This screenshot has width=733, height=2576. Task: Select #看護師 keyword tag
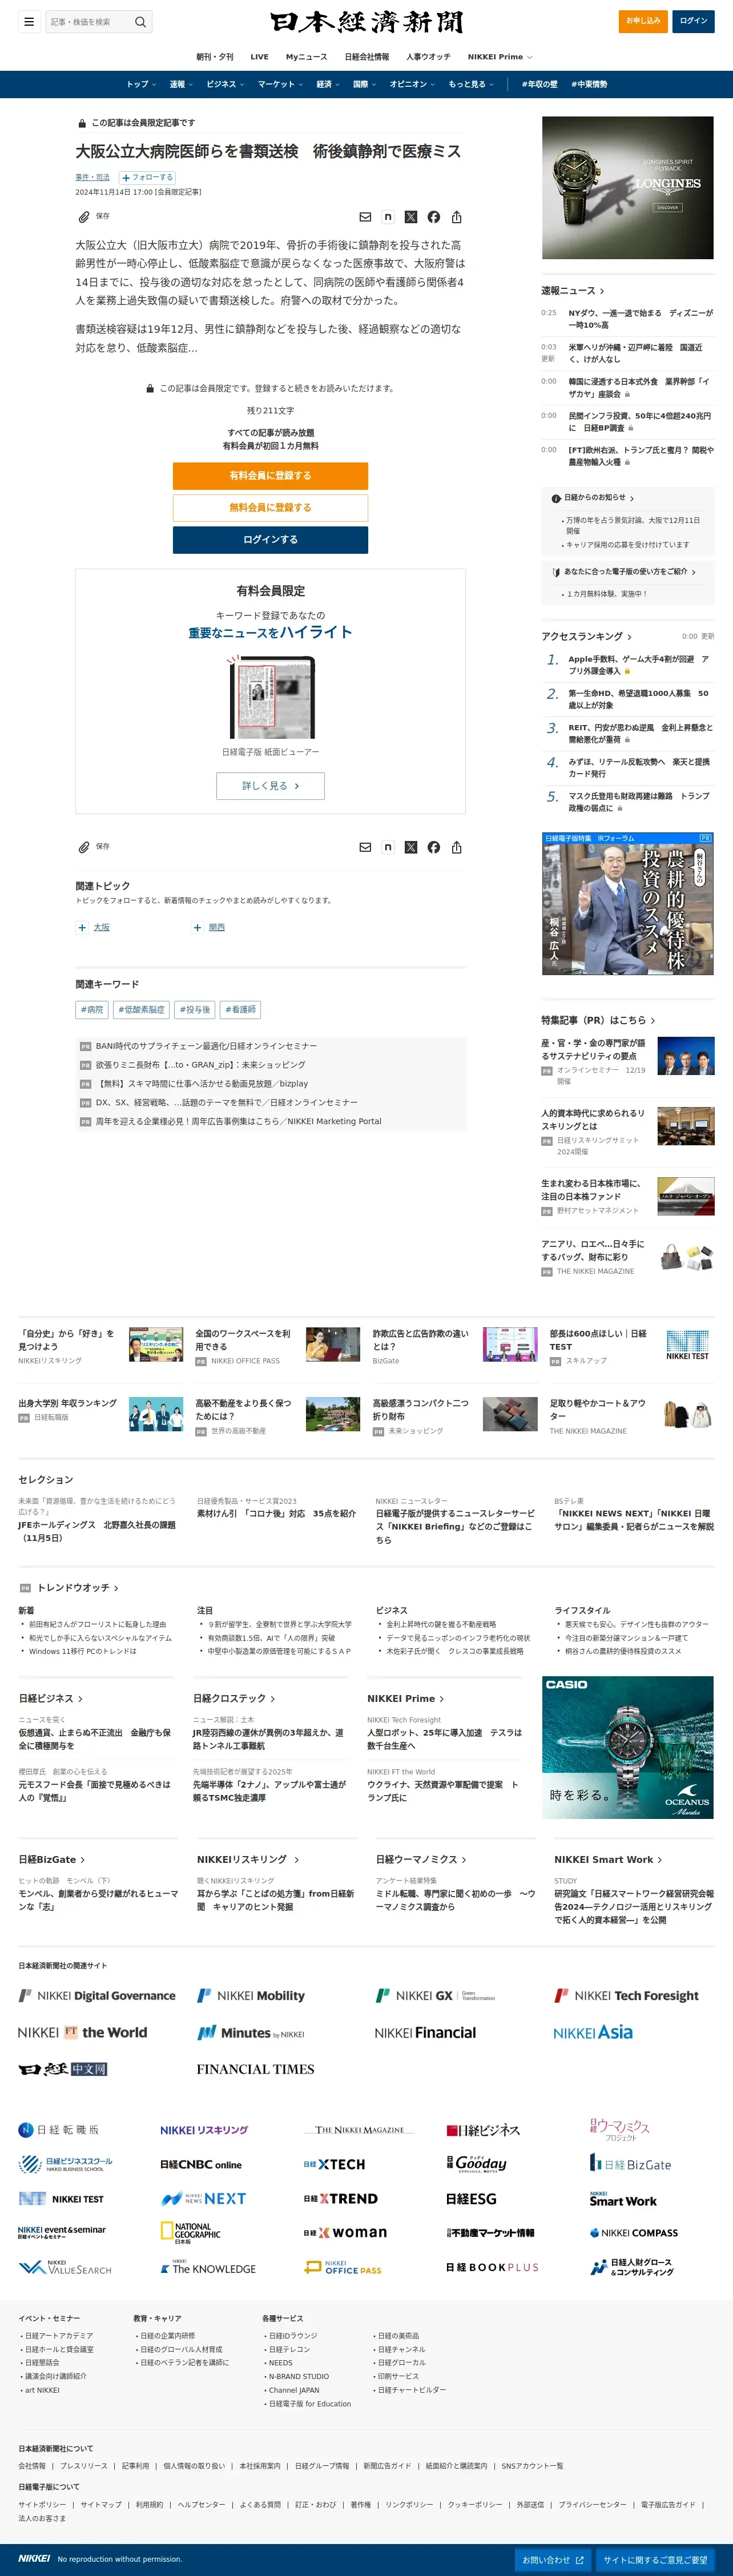tap(241, 1010)
